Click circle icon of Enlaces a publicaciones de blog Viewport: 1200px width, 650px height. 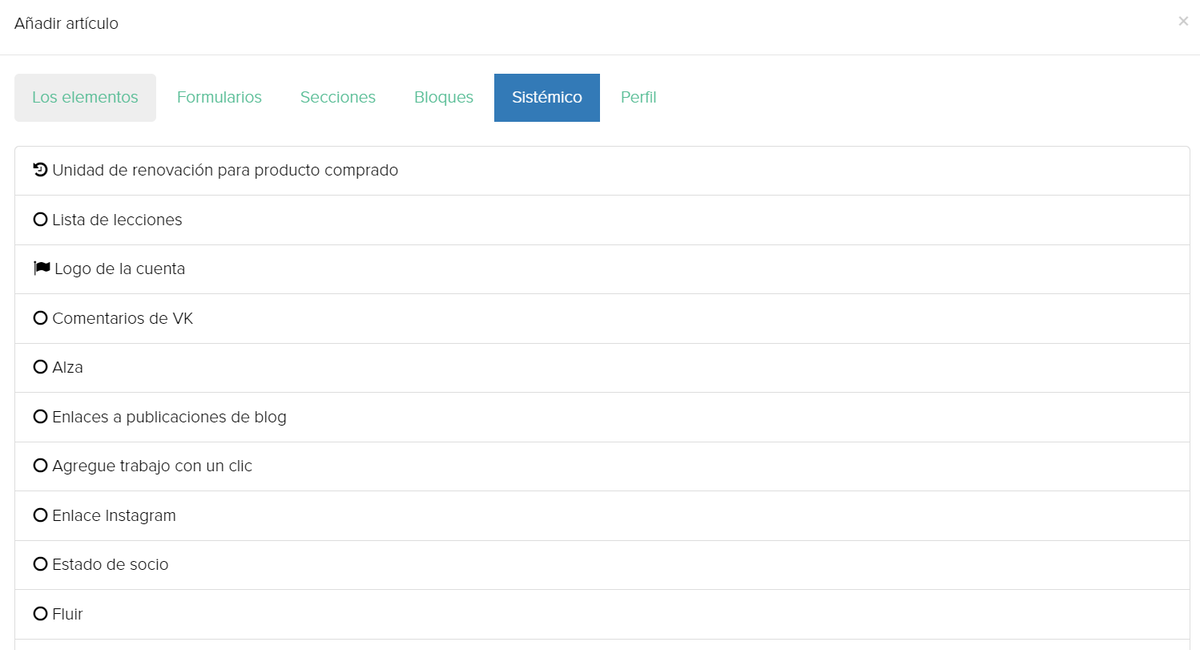[x=40, y=416]
